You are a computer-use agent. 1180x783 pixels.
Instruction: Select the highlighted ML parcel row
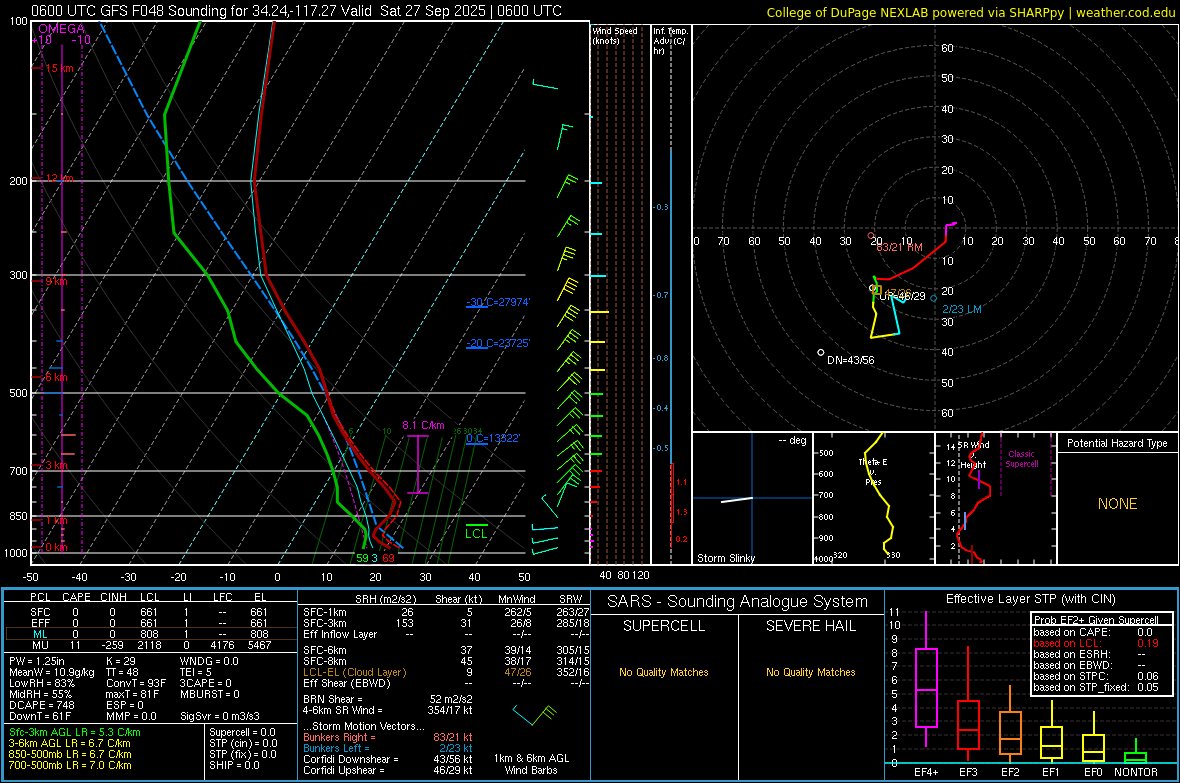point(151,634)
